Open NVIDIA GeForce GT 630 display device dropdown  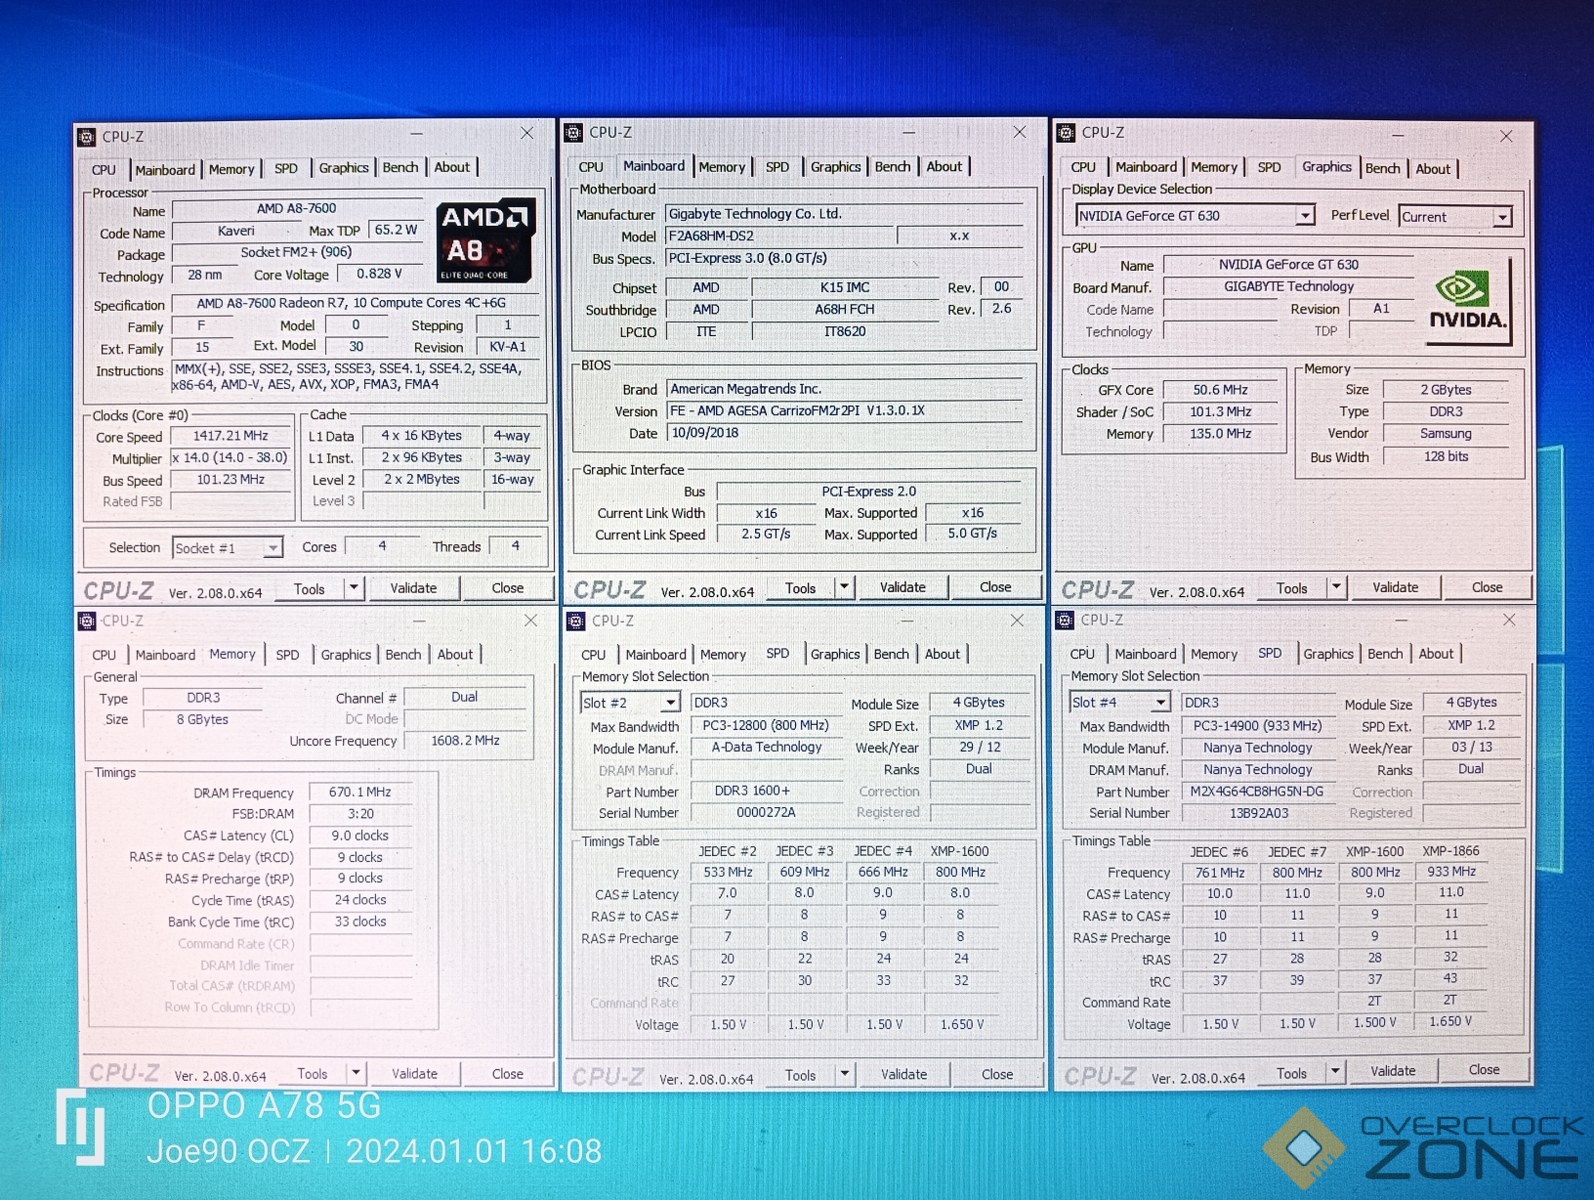[x=1194, y=216]
